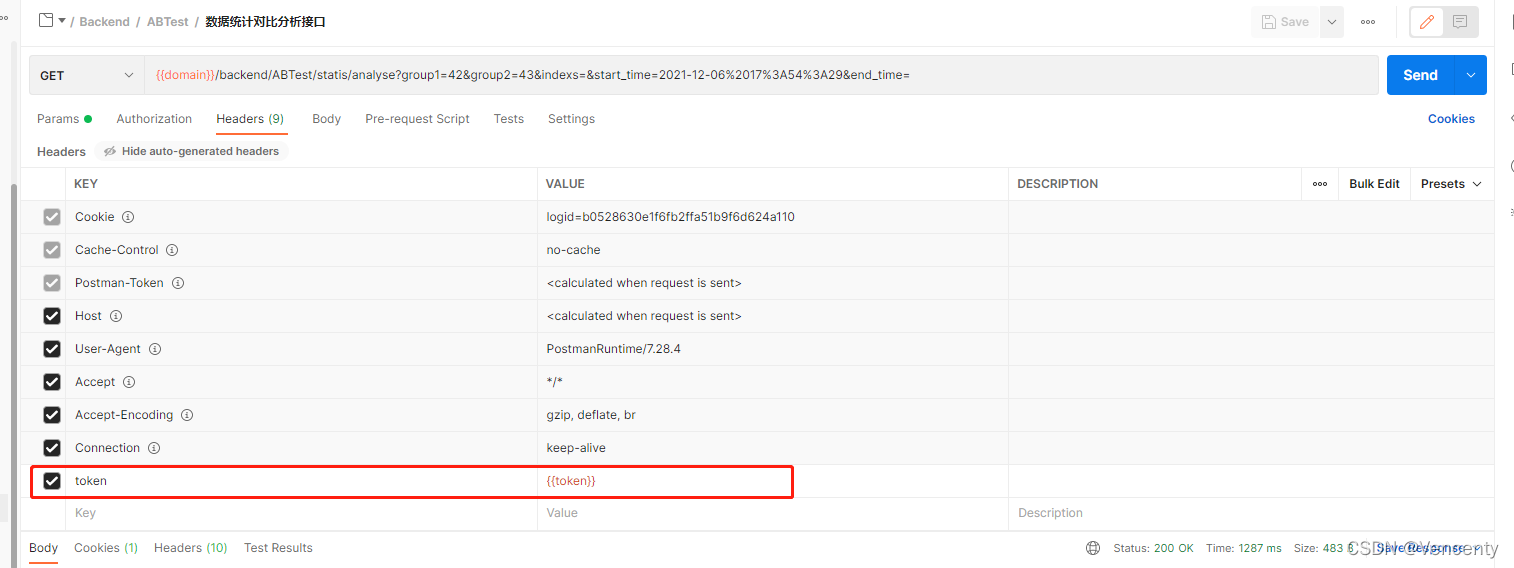Screen dimensions: 1514x568
Task: Uncheck the Accept-Encoding header checkbox
Action: tap(52, 415)
